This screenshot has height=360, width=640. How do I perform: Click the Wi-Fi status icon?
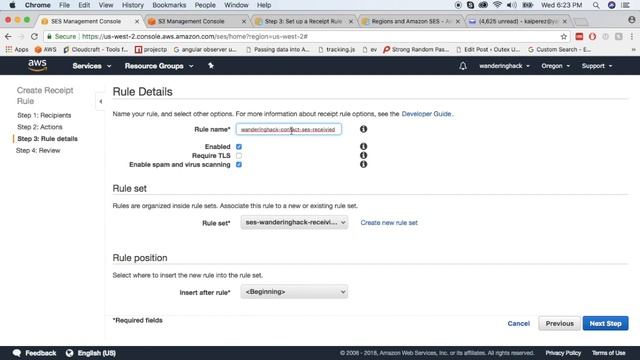497,5
